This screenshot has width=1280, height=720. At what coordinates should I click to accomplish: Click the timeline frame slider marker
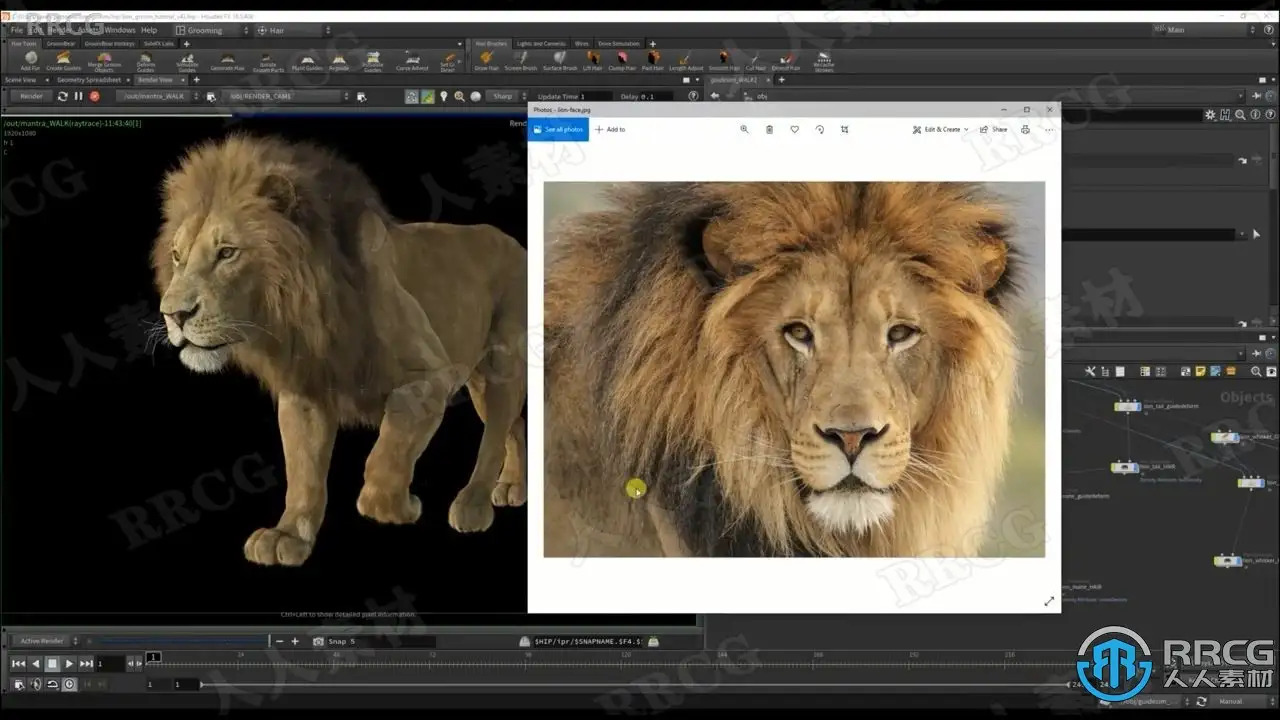point(153,657)
